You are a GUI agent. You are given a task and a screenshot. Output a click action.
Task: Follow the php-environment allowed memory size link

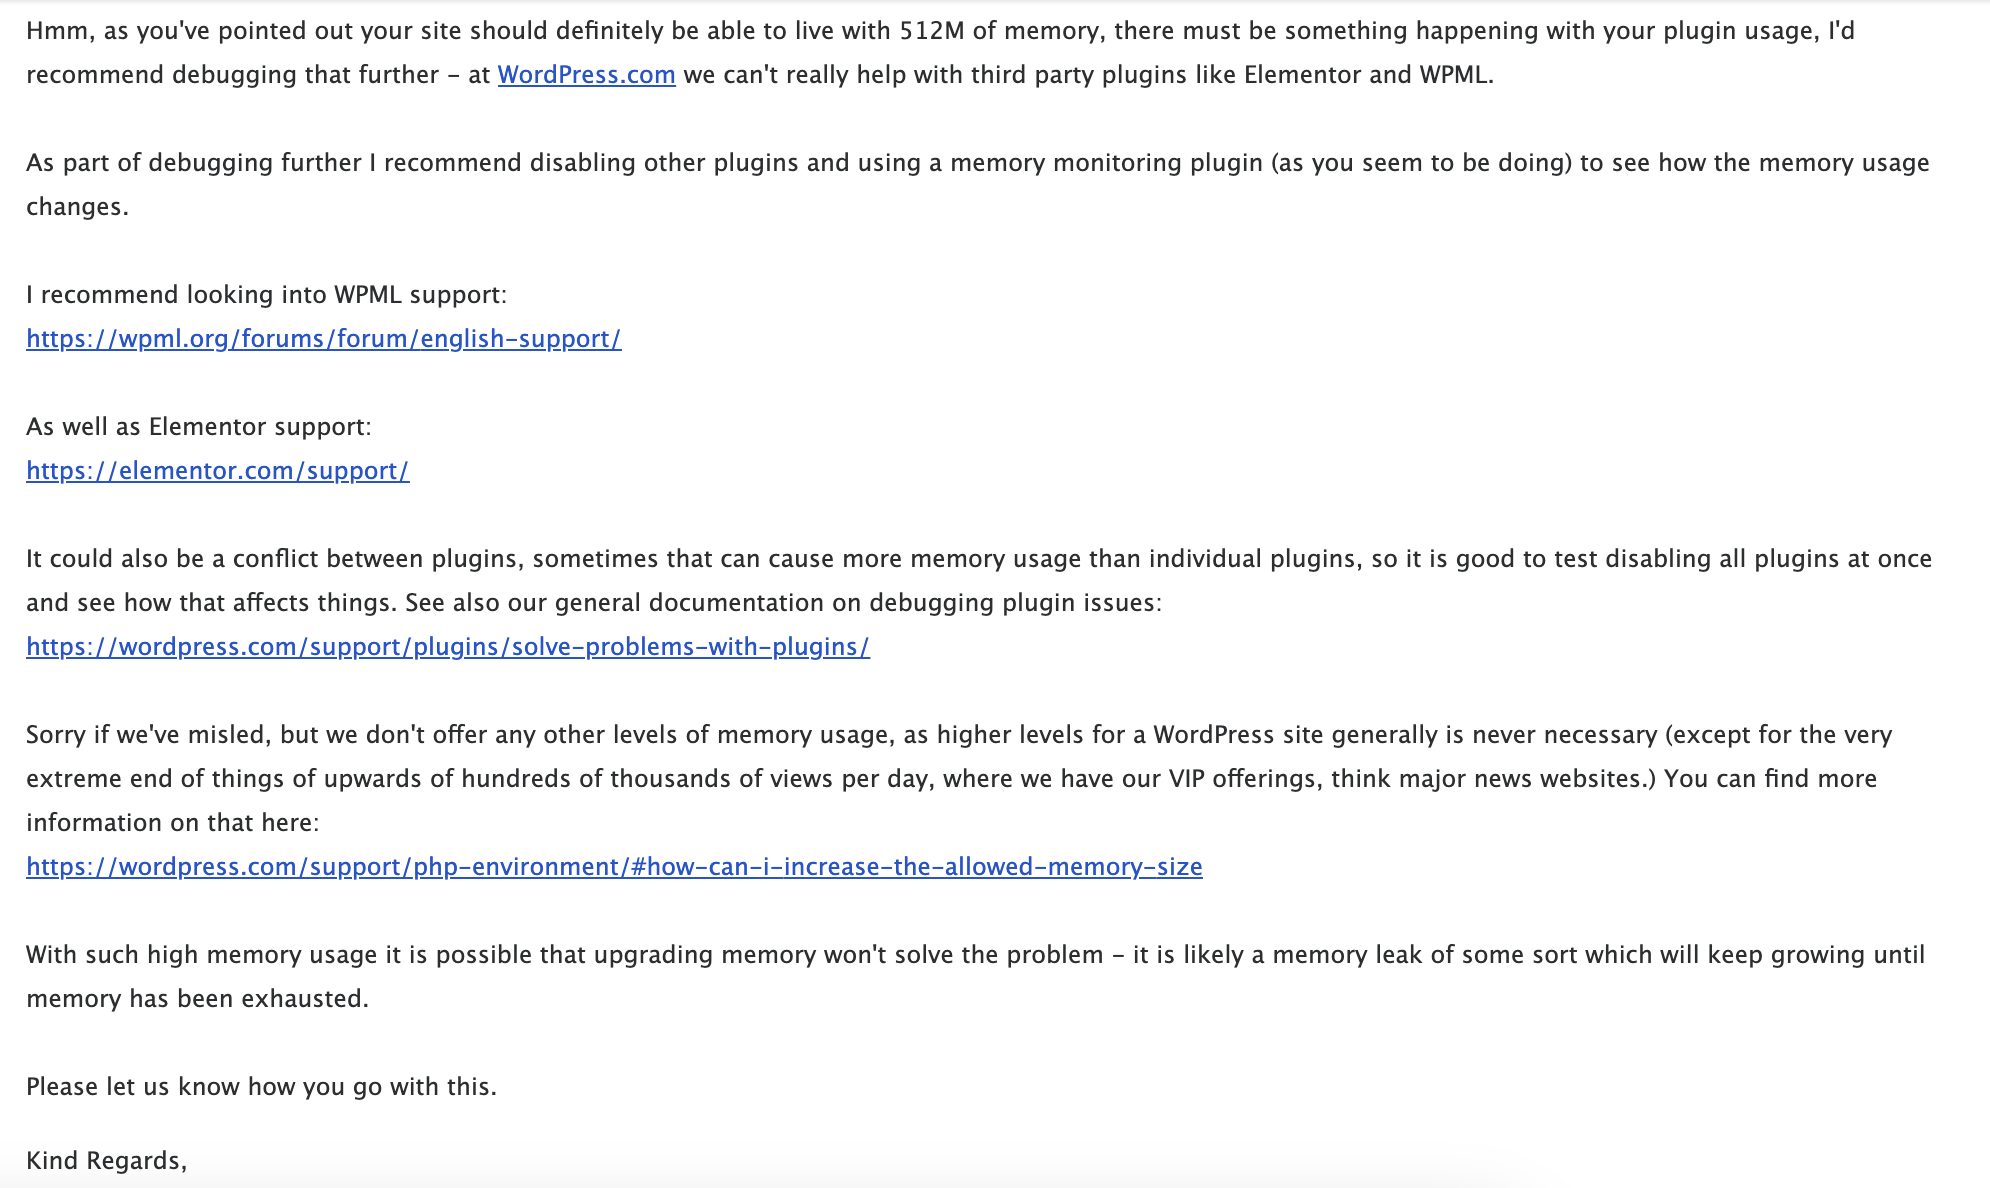point(613,867)
